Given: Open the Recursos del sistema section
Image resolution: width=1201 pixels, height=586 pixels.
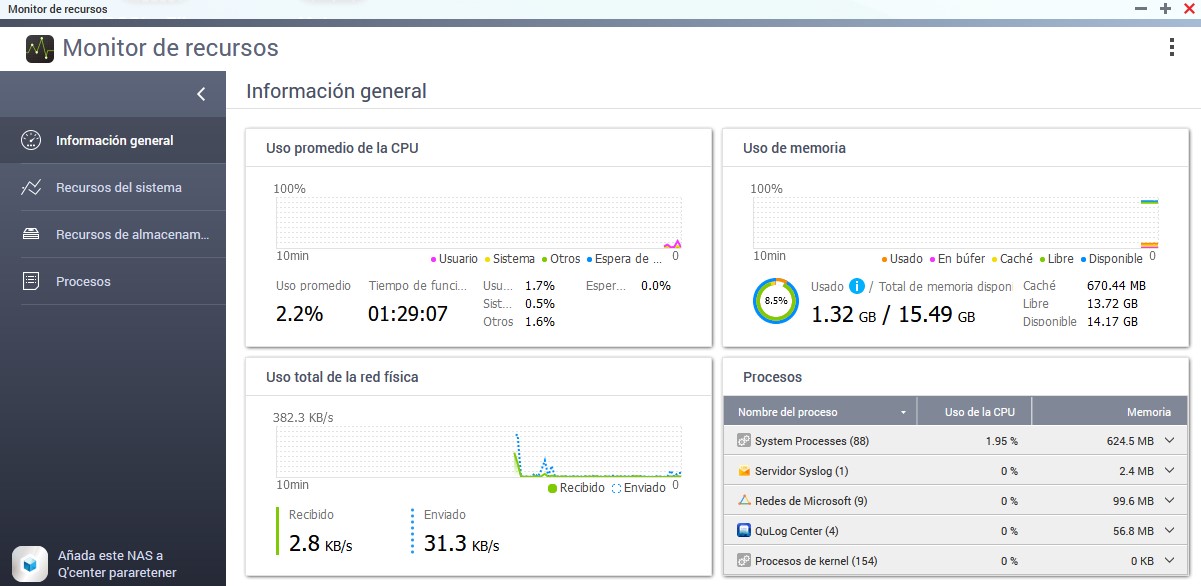Looking at the screenshot, I should point(118,188).
